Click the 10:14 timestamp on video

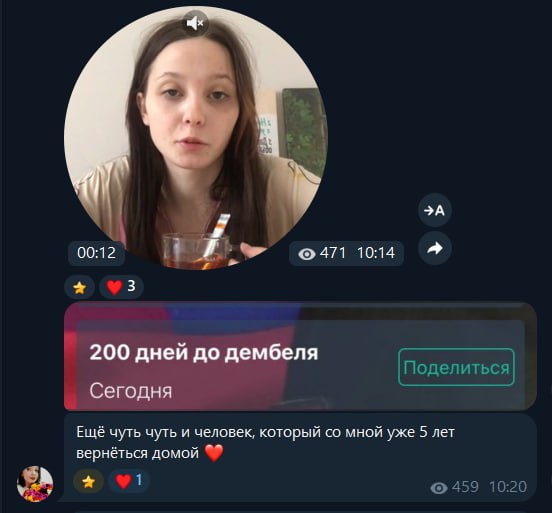376,253
